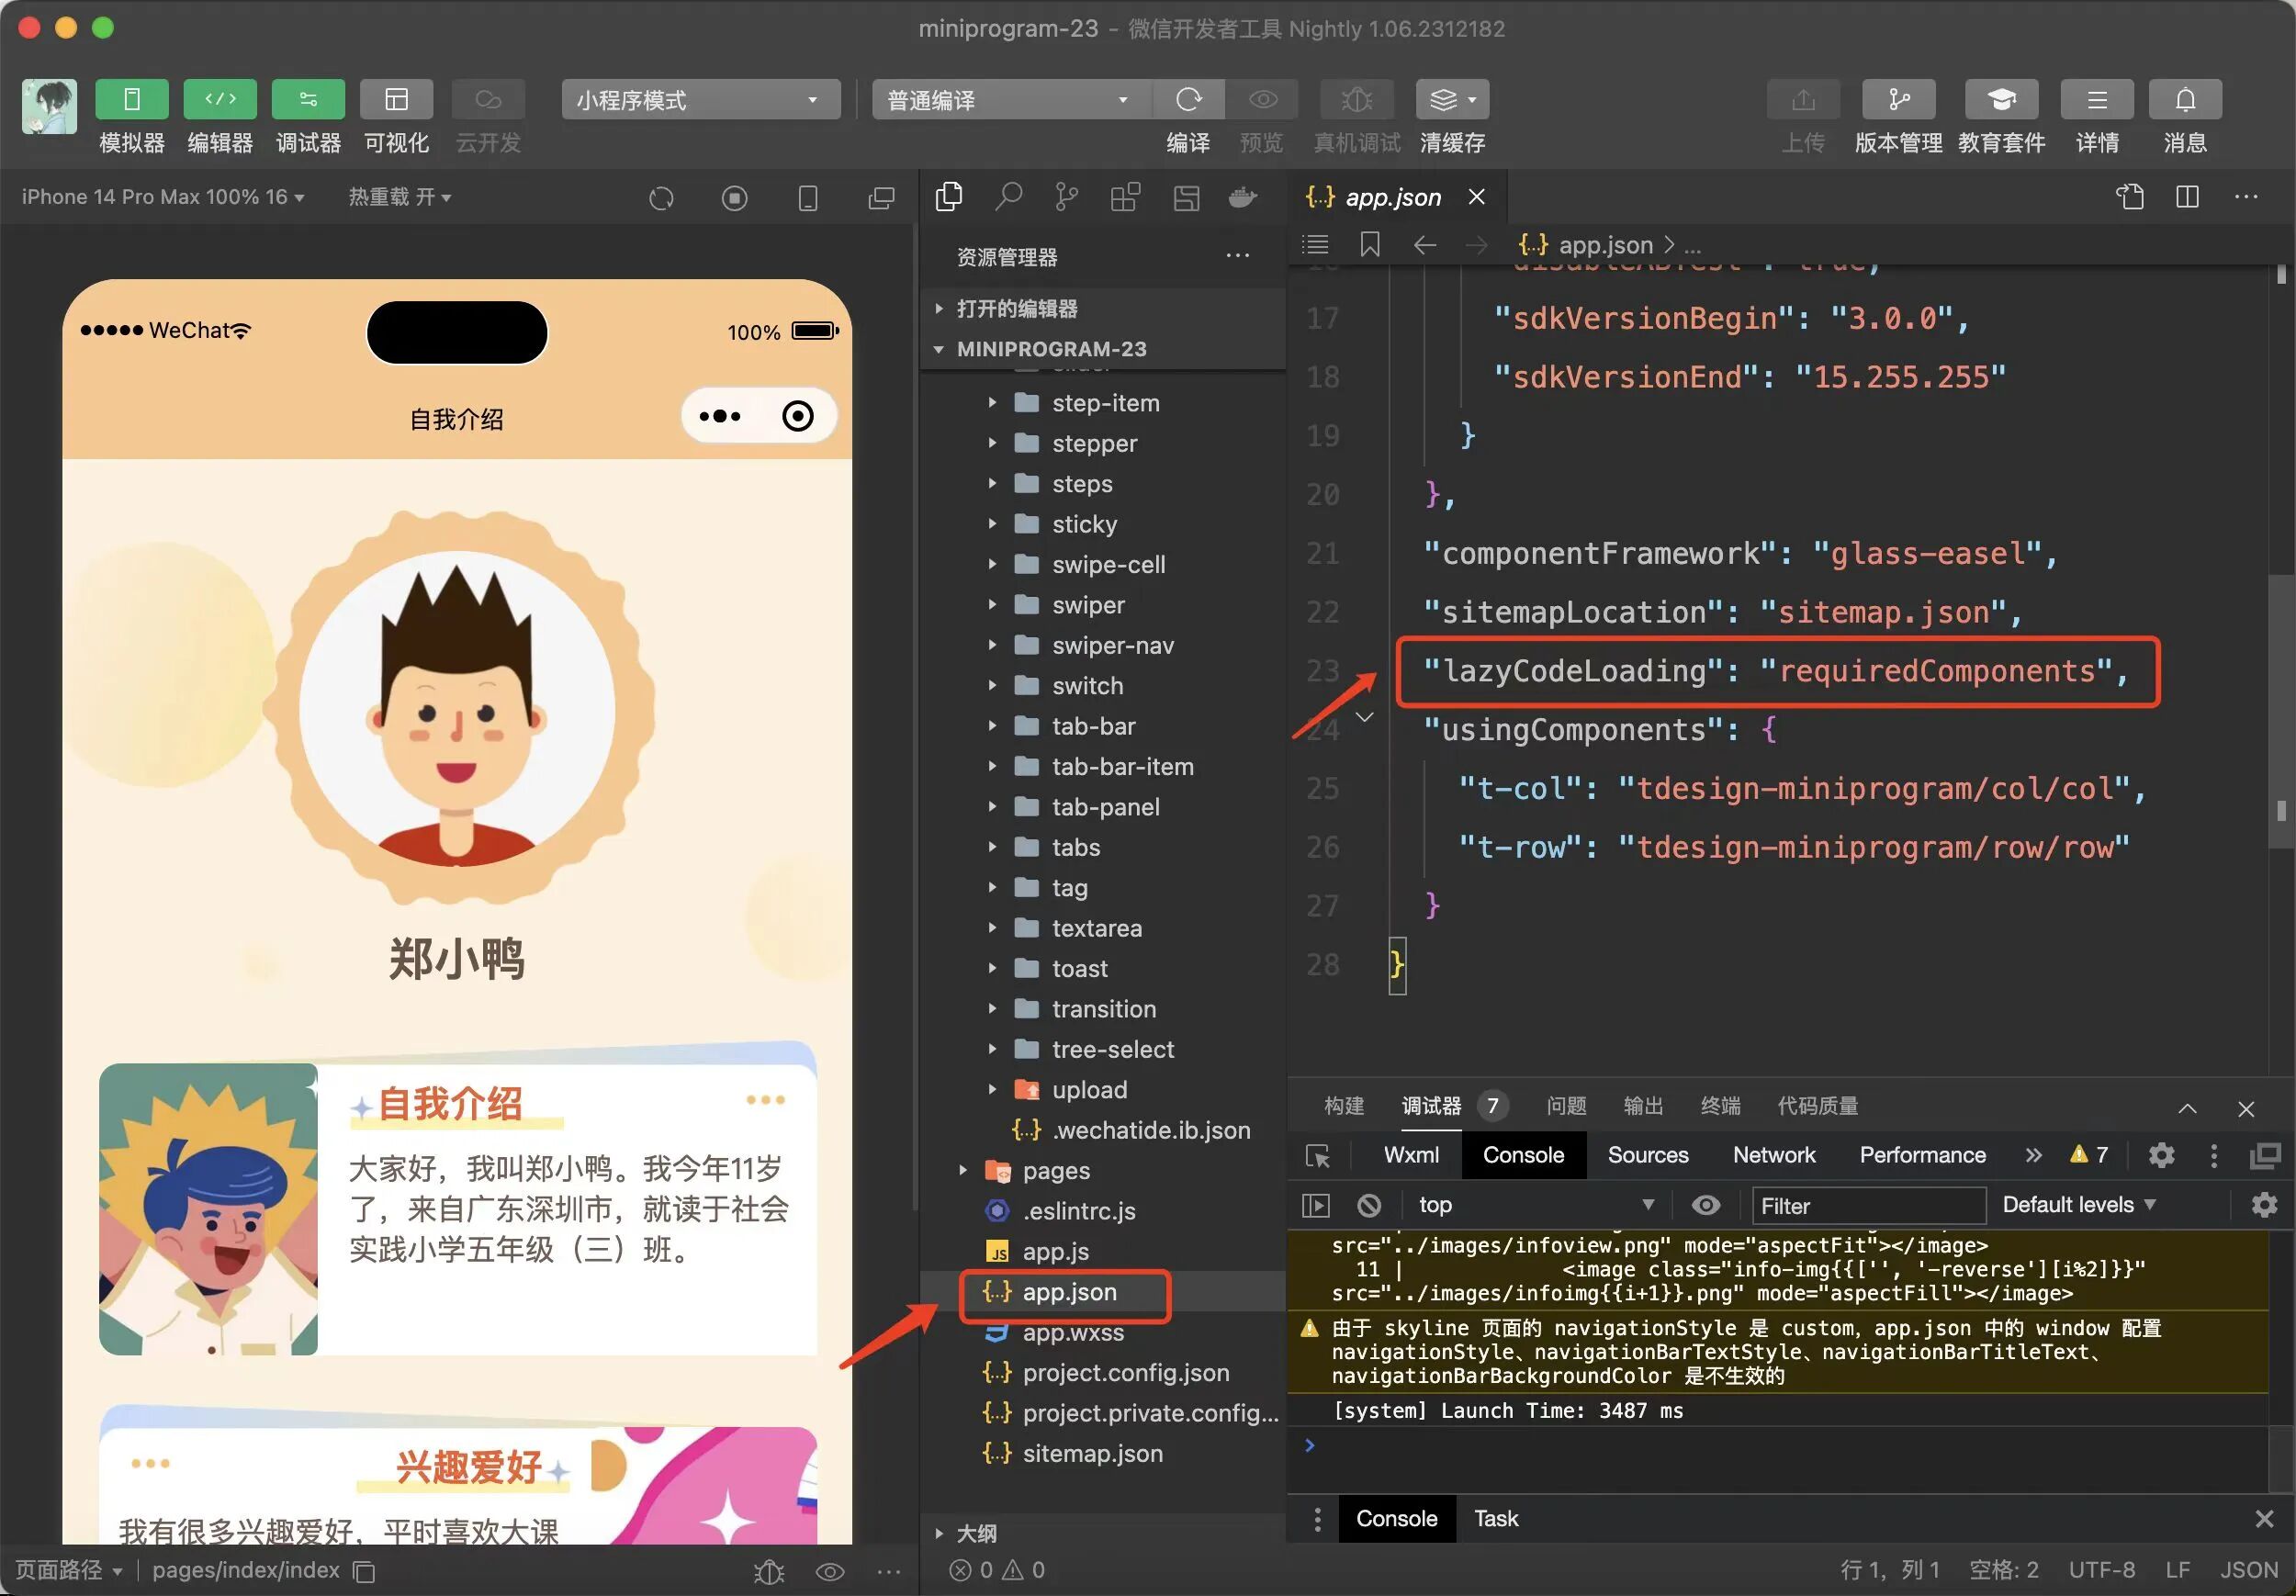The height and width of the screenshot is (1596, 2296).
Task: Click the clear console icon
Action: [x=1369, y=1206]
